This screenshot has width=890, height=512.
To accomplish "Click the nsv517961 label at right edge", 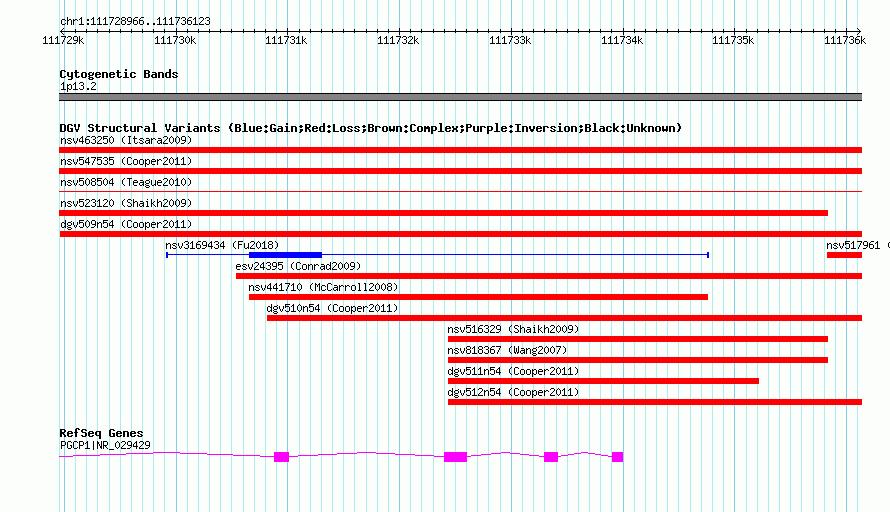I will pos(857,245).
